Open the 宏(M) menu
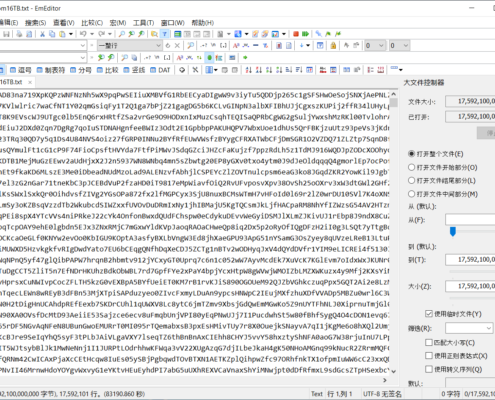The width and height of the screenshot is (495, 400). (118, 23)
